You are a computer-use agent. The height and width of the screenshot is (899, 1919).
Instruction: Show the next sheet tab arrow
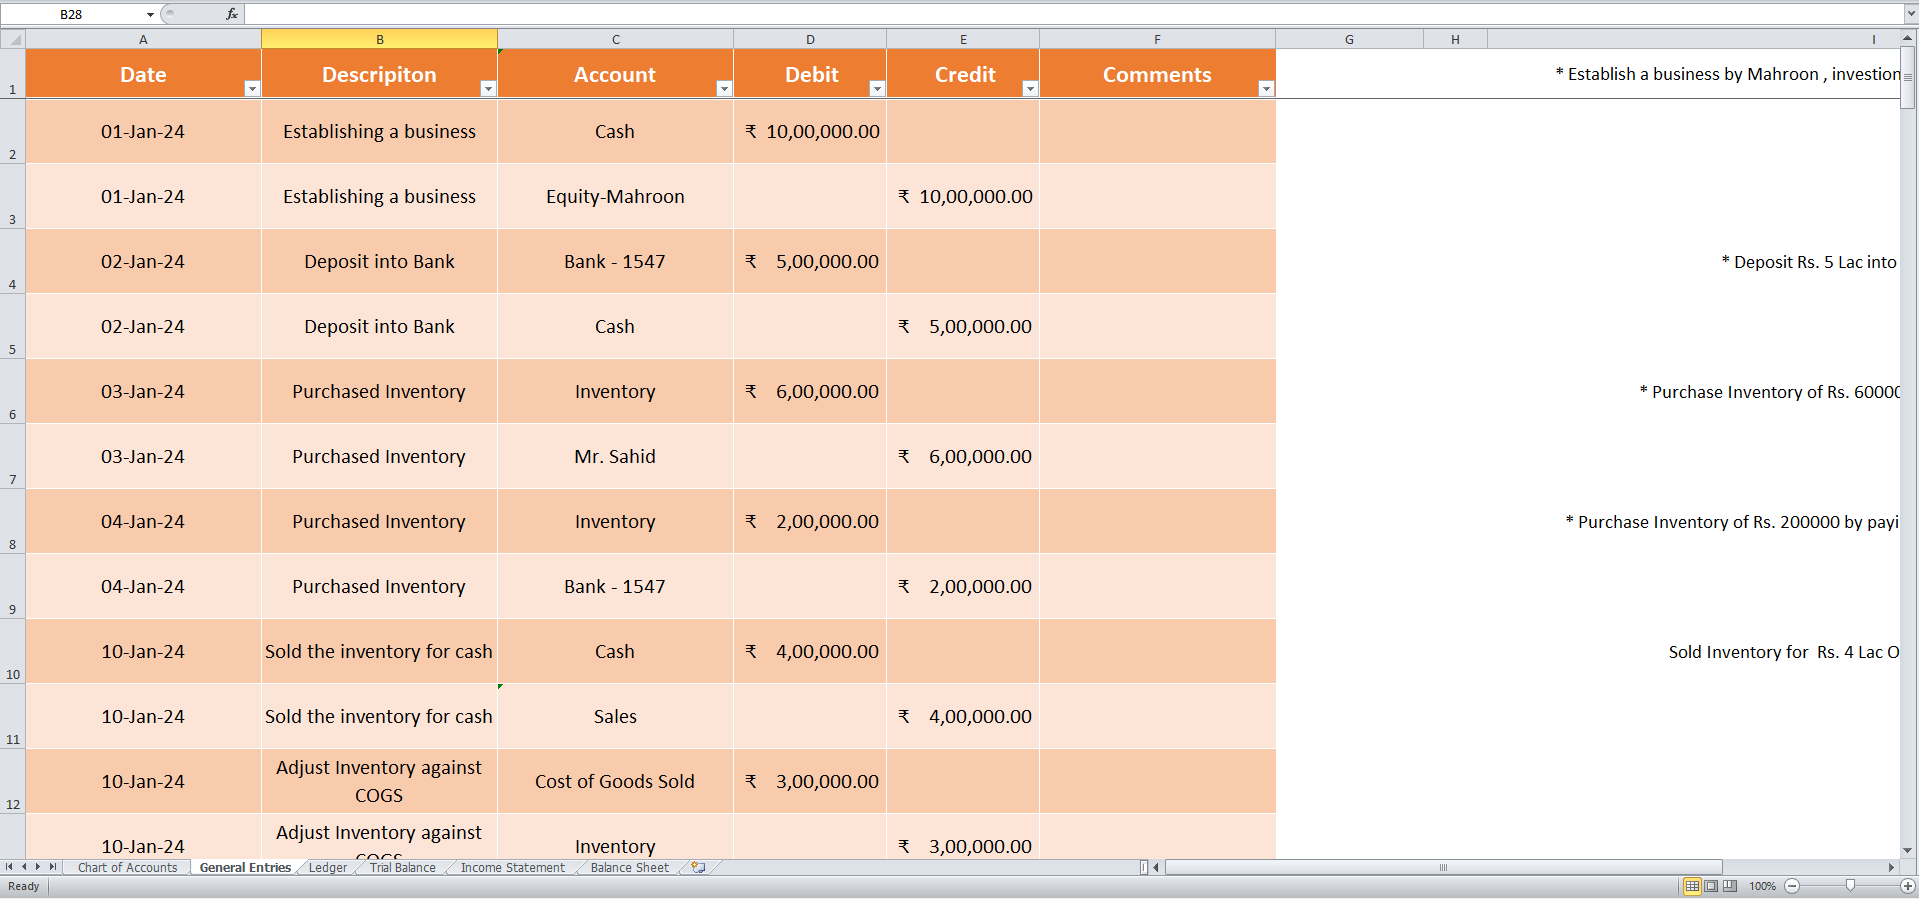coord(38,867)
